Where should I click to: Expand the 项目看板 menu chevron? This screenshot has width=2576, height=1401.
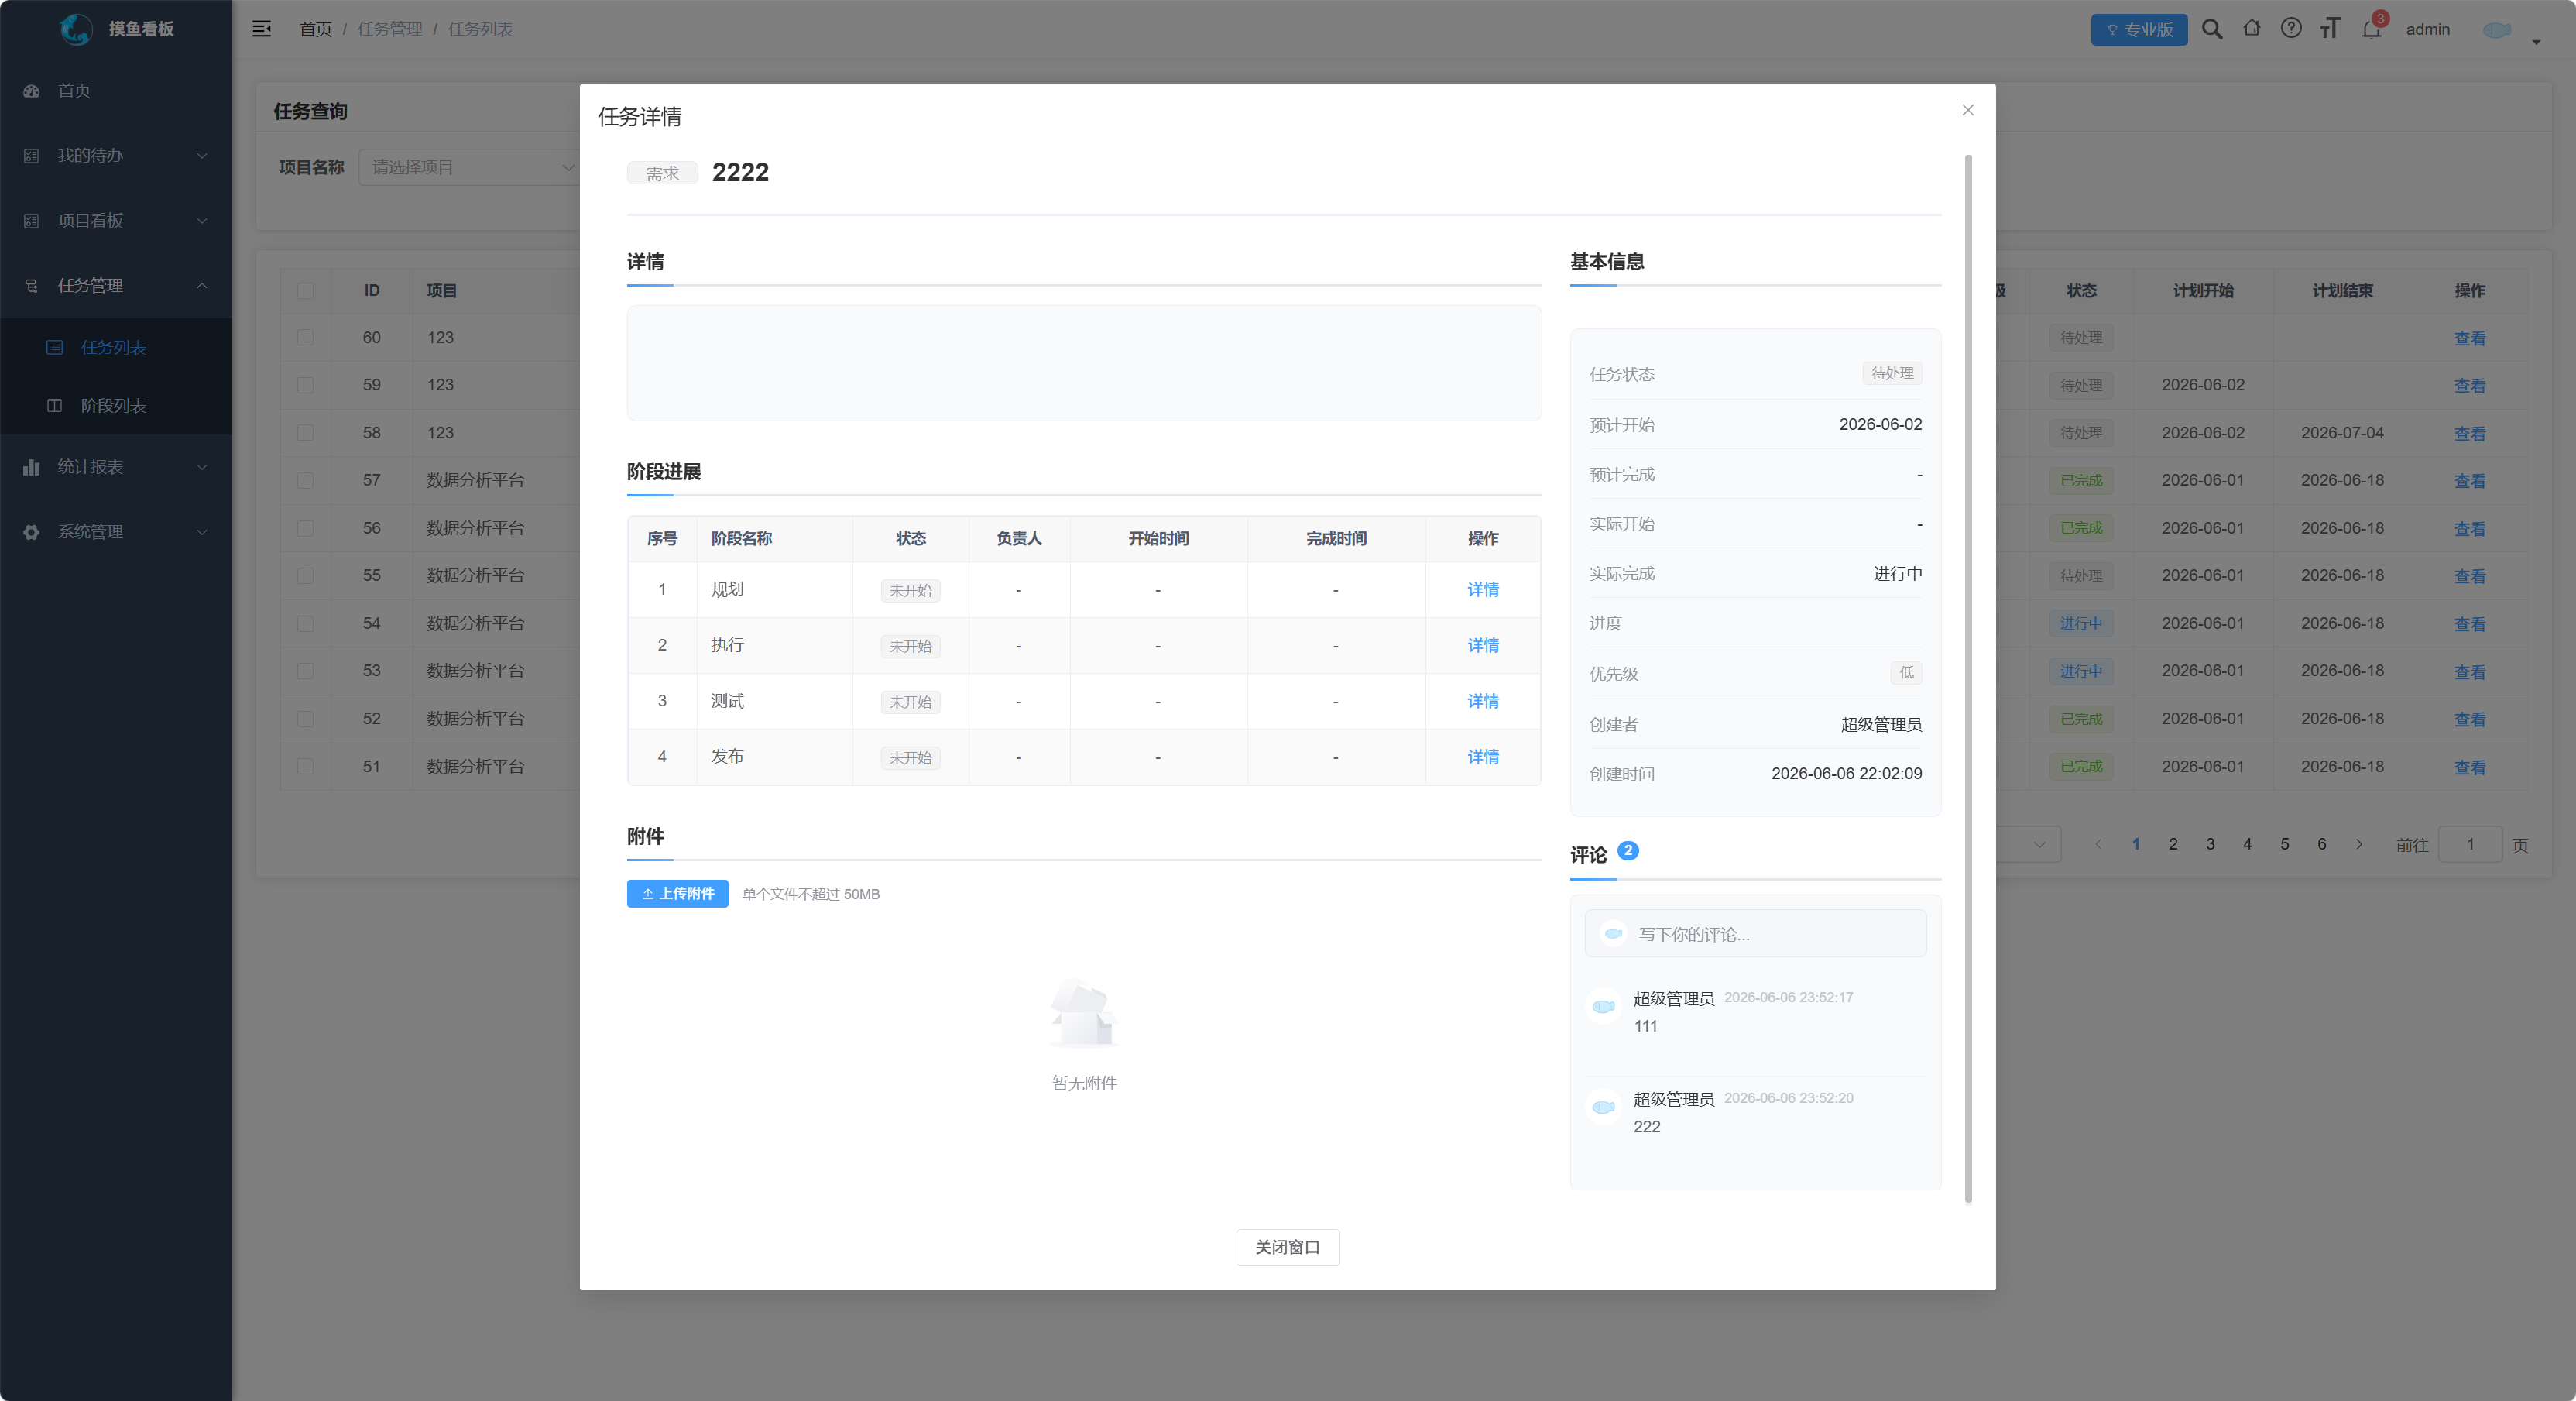202,220
